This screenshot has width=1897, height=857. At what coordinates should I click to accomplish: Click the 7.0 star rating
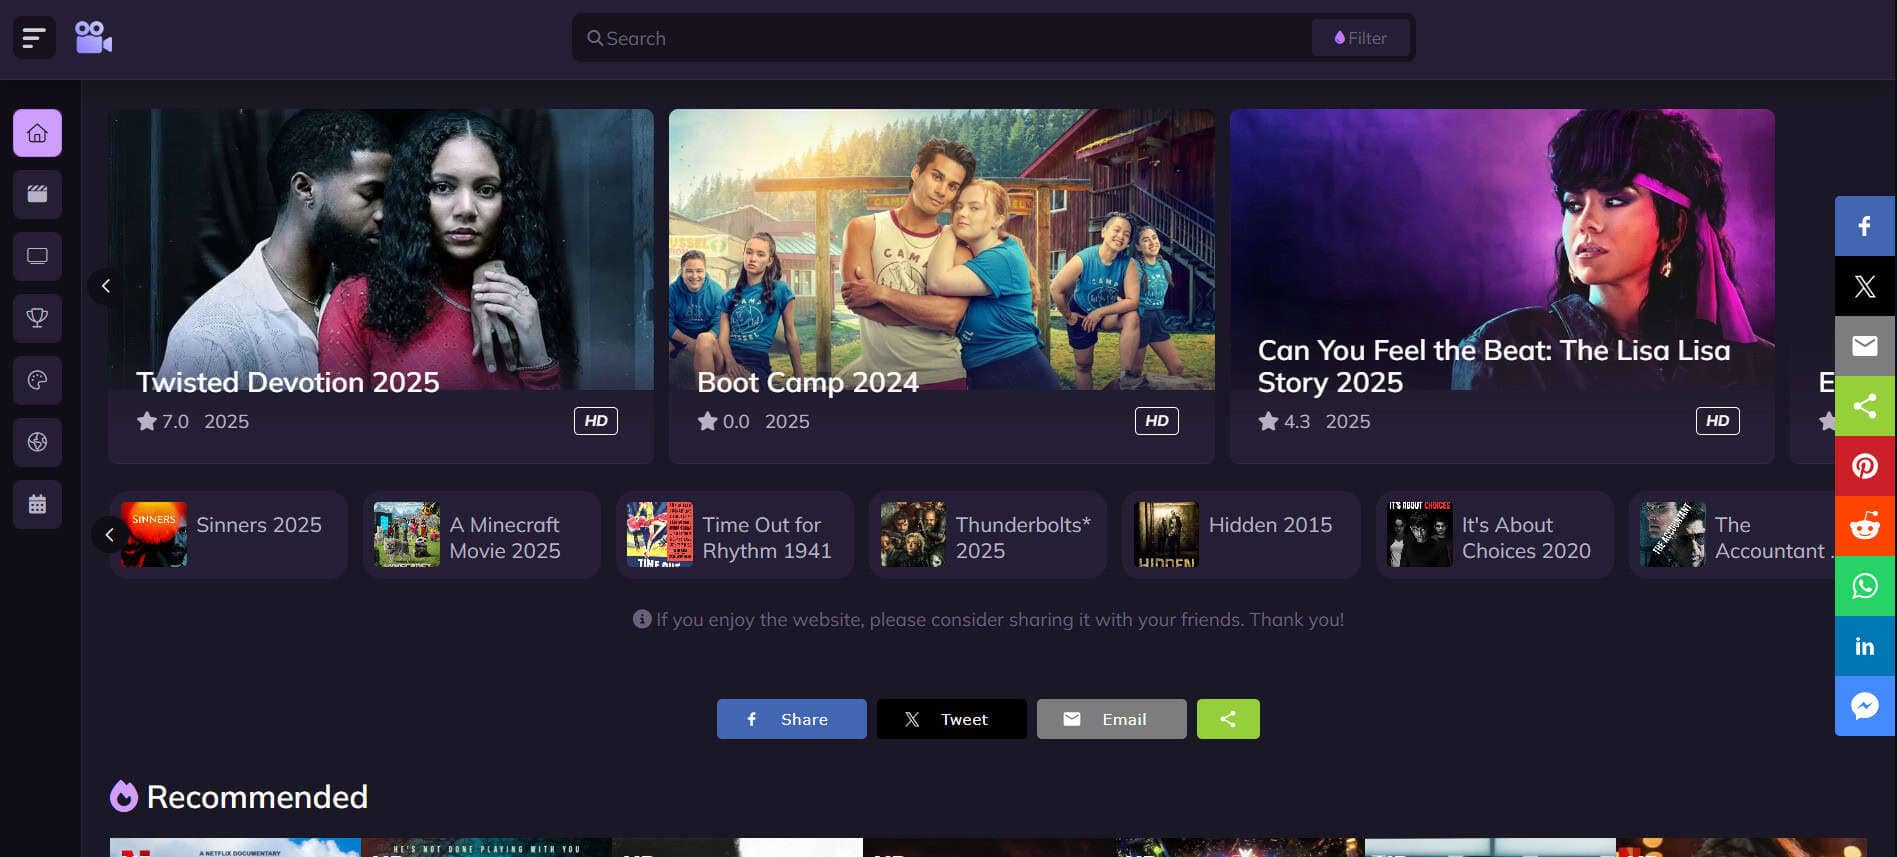coord(163,421)
